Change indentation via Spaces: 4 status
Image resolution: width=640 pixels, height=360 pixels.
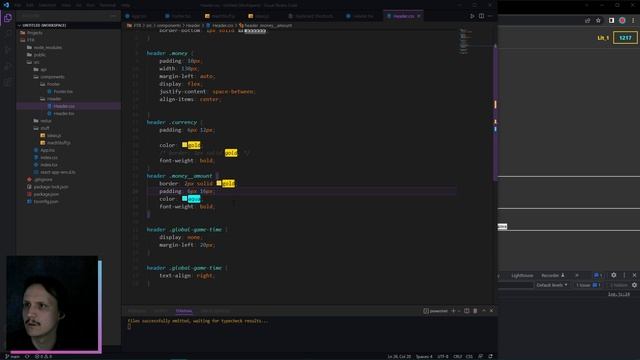(424, 356)
